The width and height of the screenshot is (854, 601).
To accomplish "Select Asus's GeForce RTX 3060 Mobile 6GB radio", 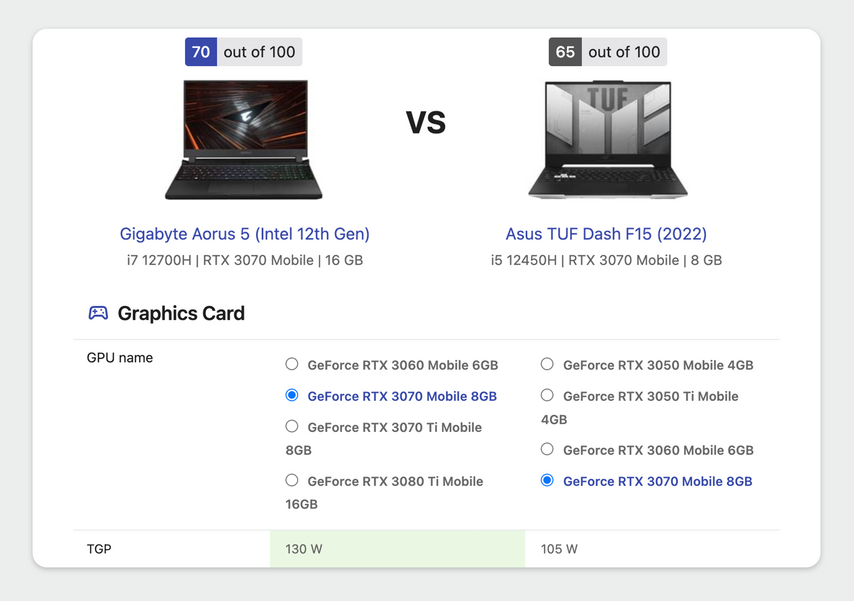I will (547, 449).
